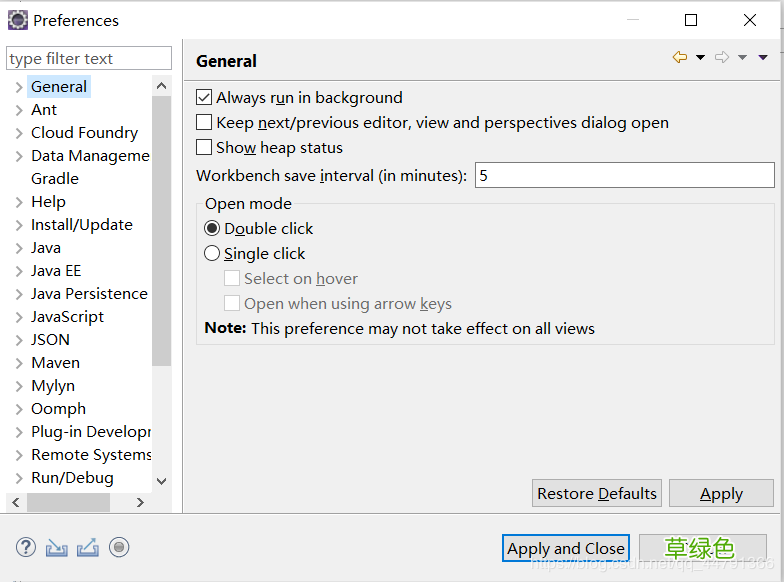Expand the Maven preferences node
784x582 pixels.
(19, 363)
